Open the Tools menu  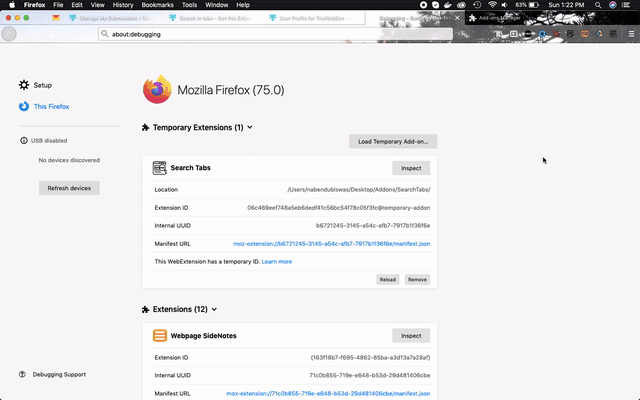point(189,5)
